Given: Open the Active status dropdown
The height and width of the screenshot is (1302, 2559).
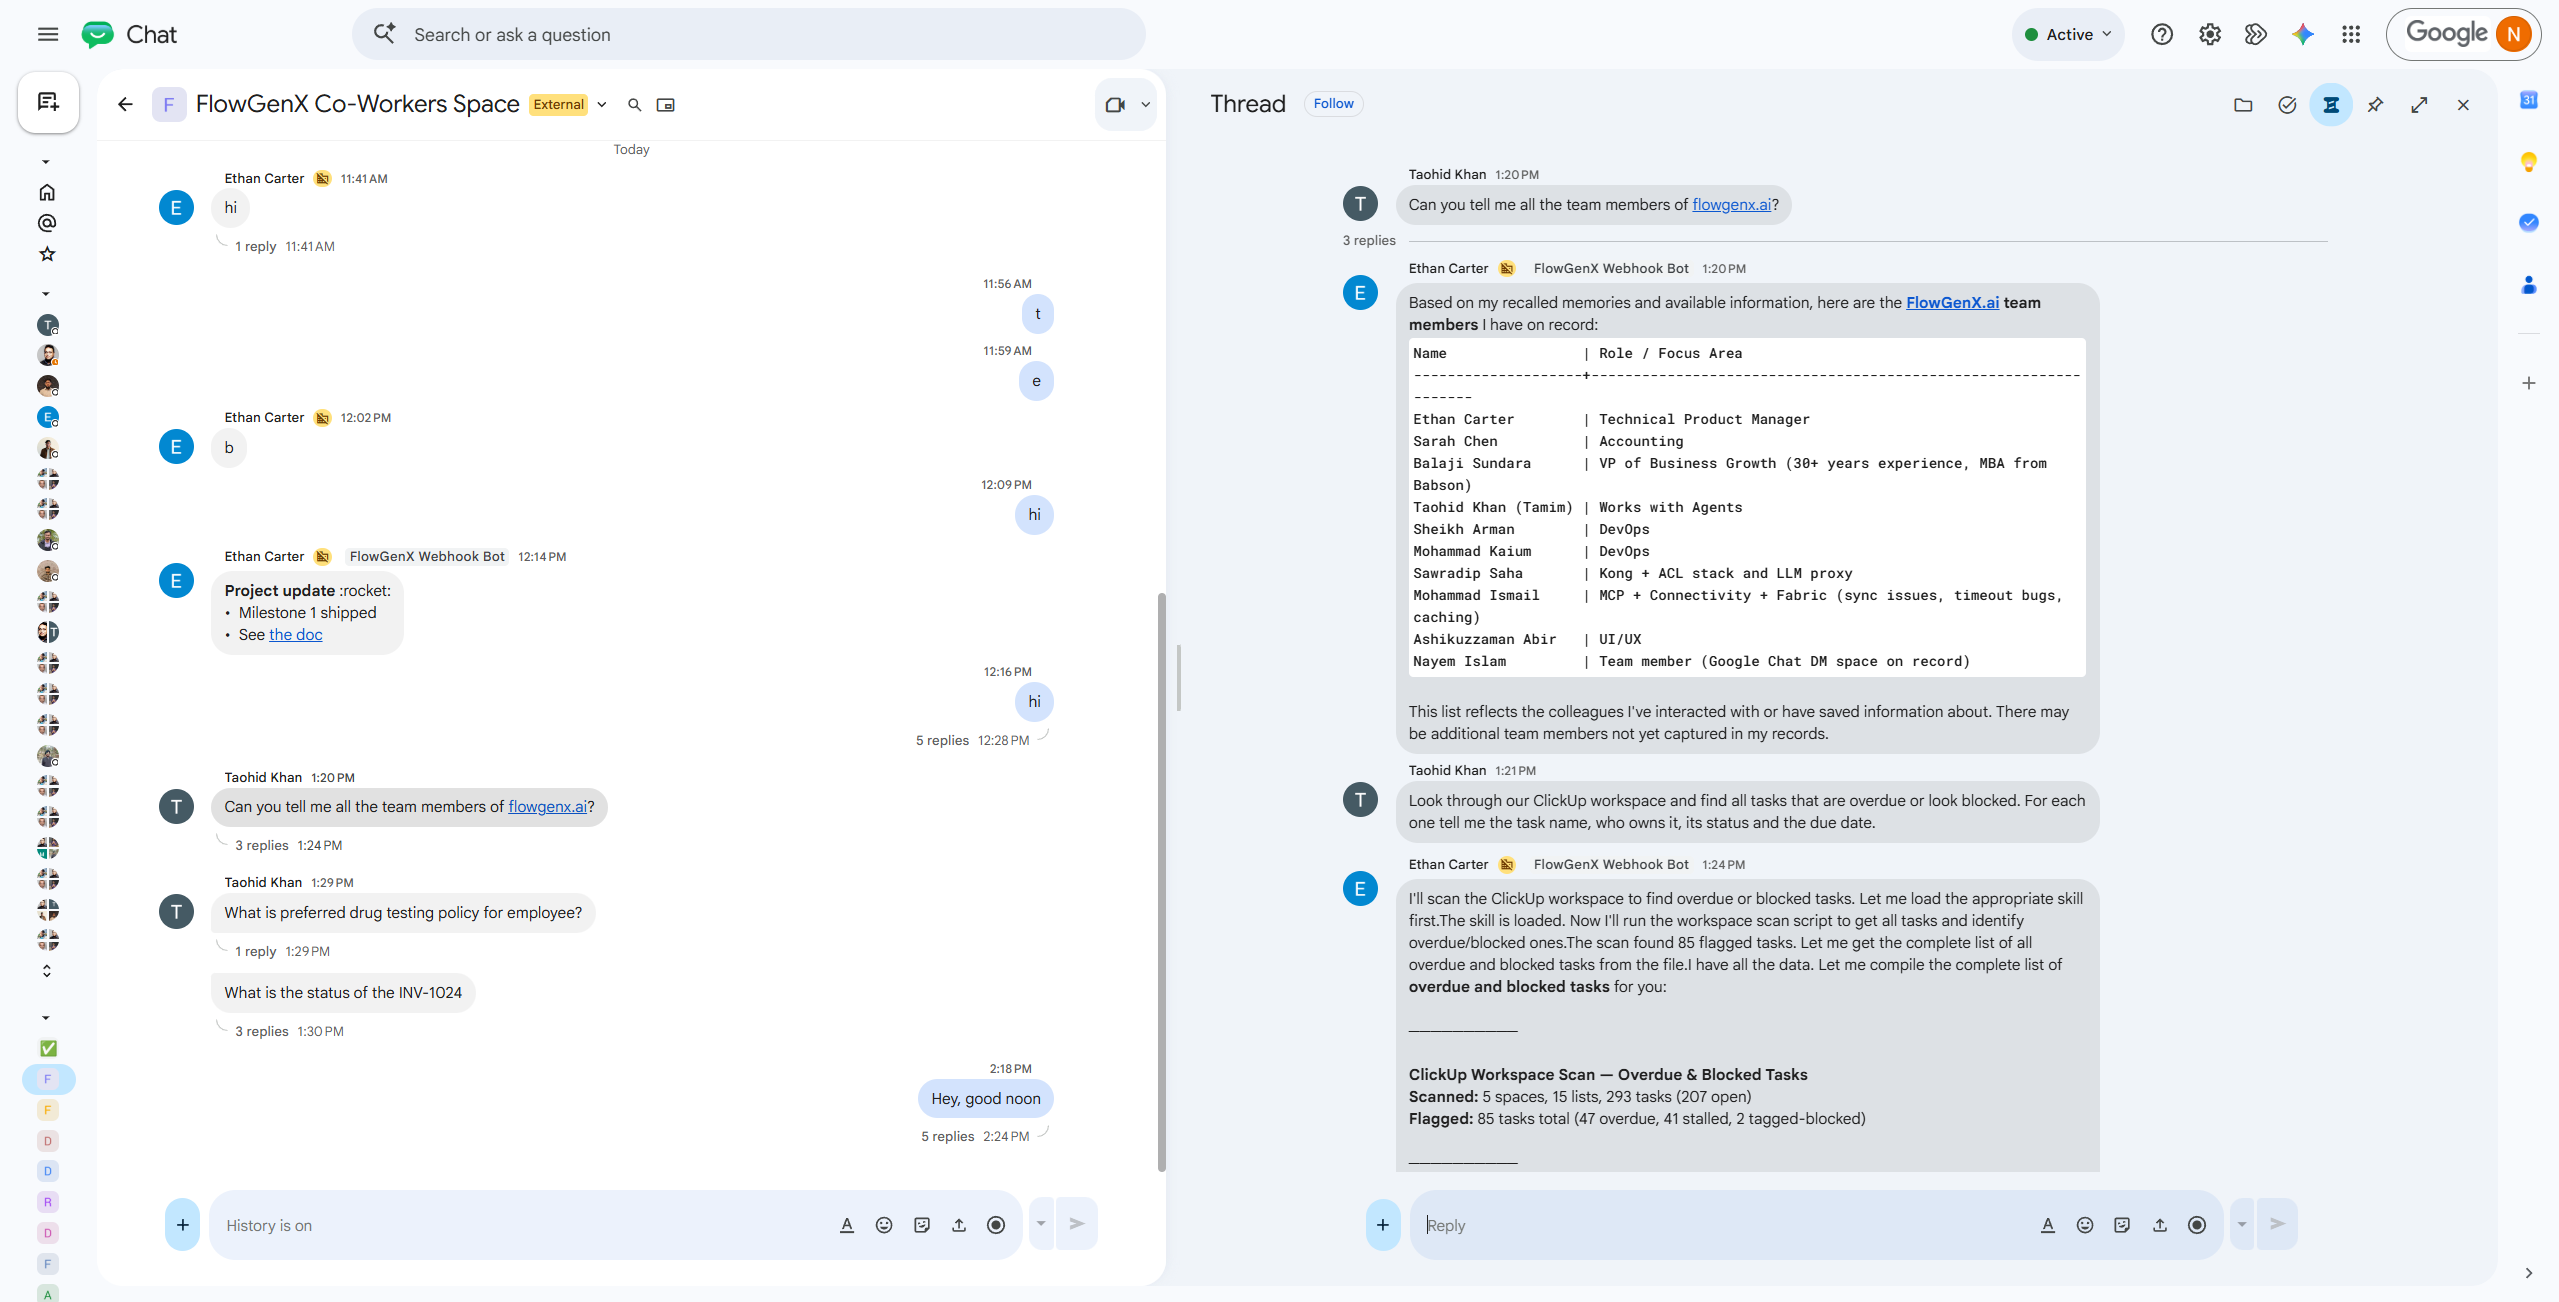Looking at the screenshot, I should click(x=2068, y=35).
